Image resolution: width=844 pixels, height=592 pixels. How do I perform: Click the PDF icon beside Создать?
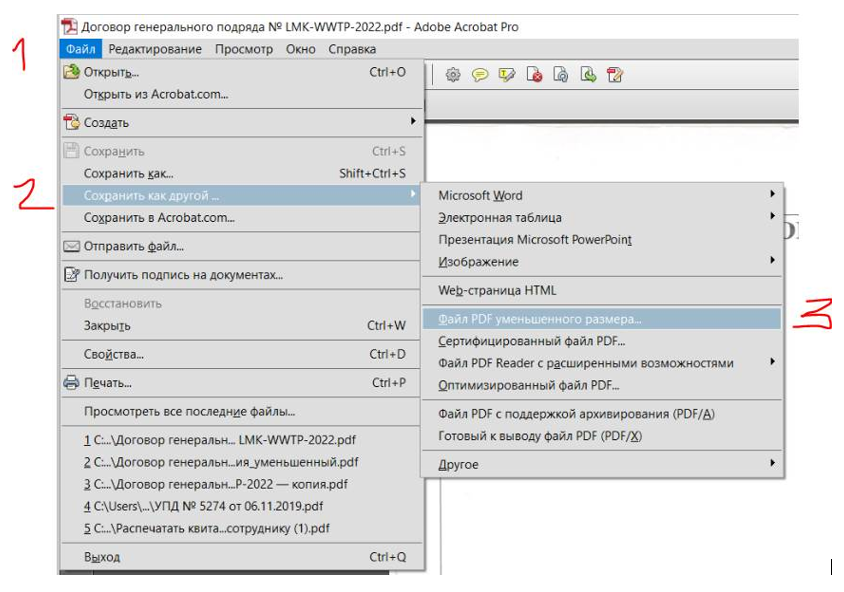[71, 122]
